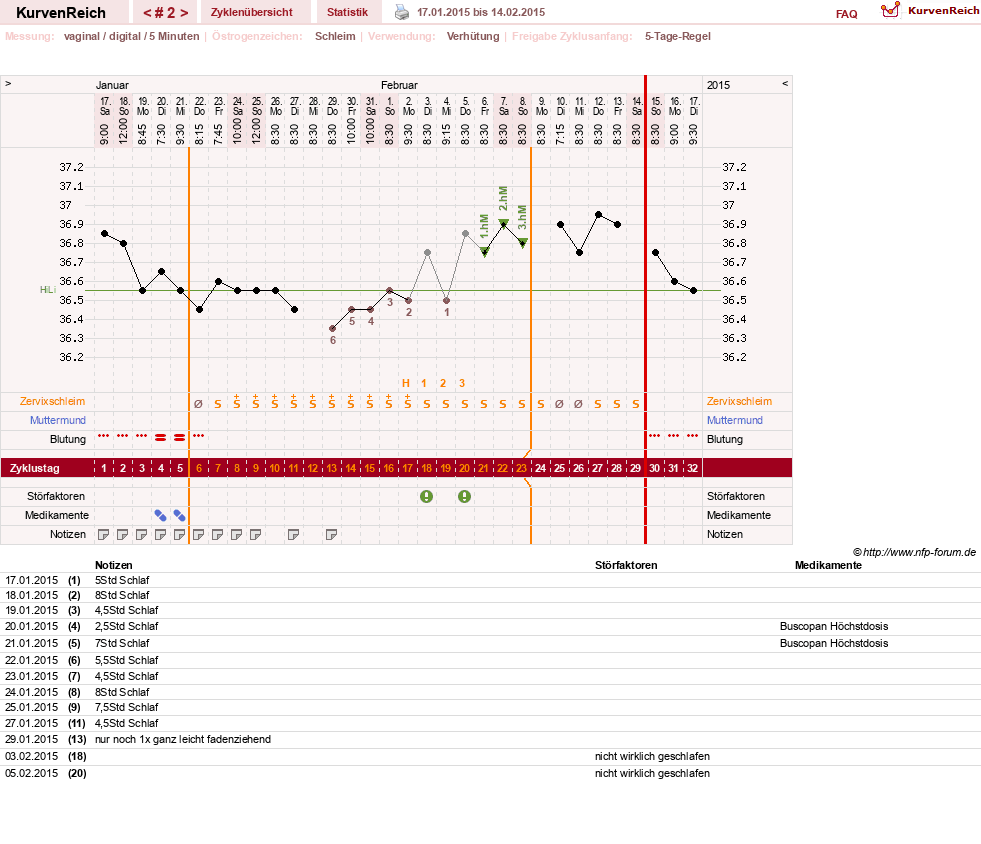981x844 pixels.
Task: Expand chart with left > arrow
Action: coord(8,83)
